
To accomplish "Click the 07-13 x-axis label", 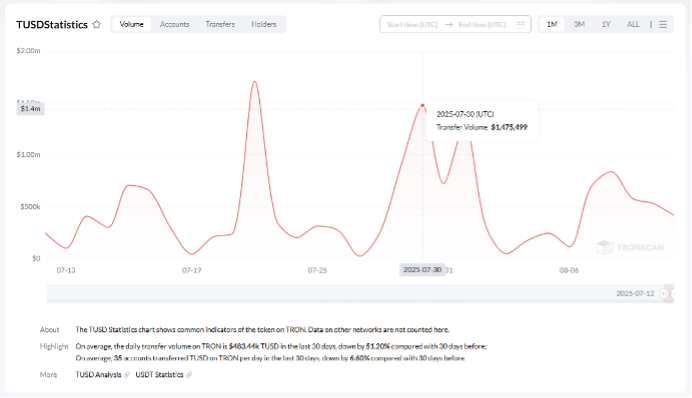I will (66, 270).
